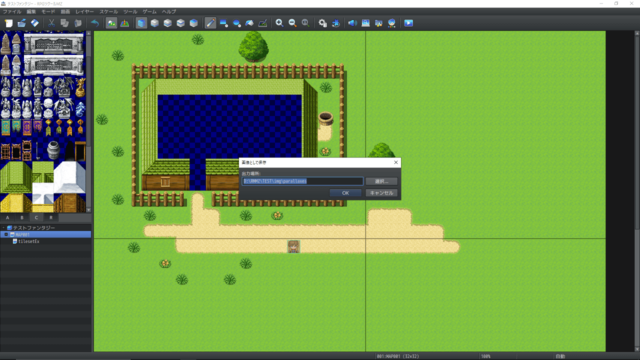Select the layer 1 cube icon
Image resolution: width=640 pixels, height=360 pixels.
(154, 23)
